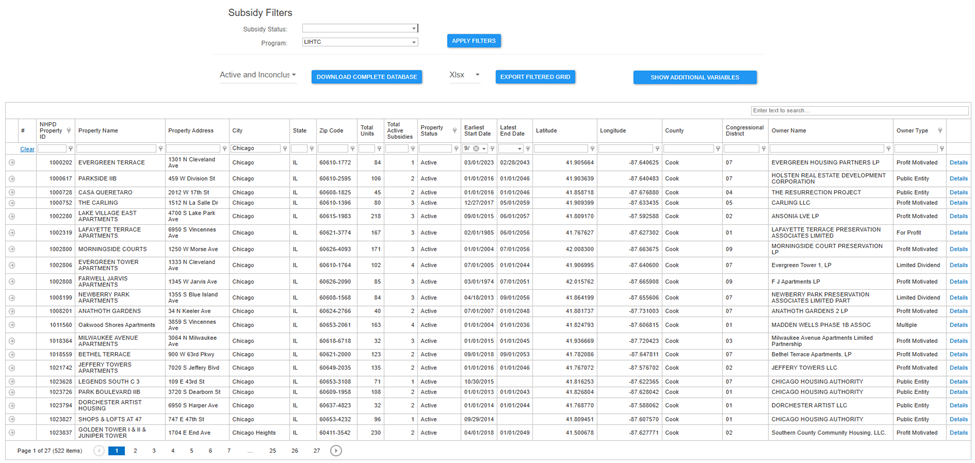Sort by Latitude column header
This screenshot has height=463, width=975.
[564, 131]
